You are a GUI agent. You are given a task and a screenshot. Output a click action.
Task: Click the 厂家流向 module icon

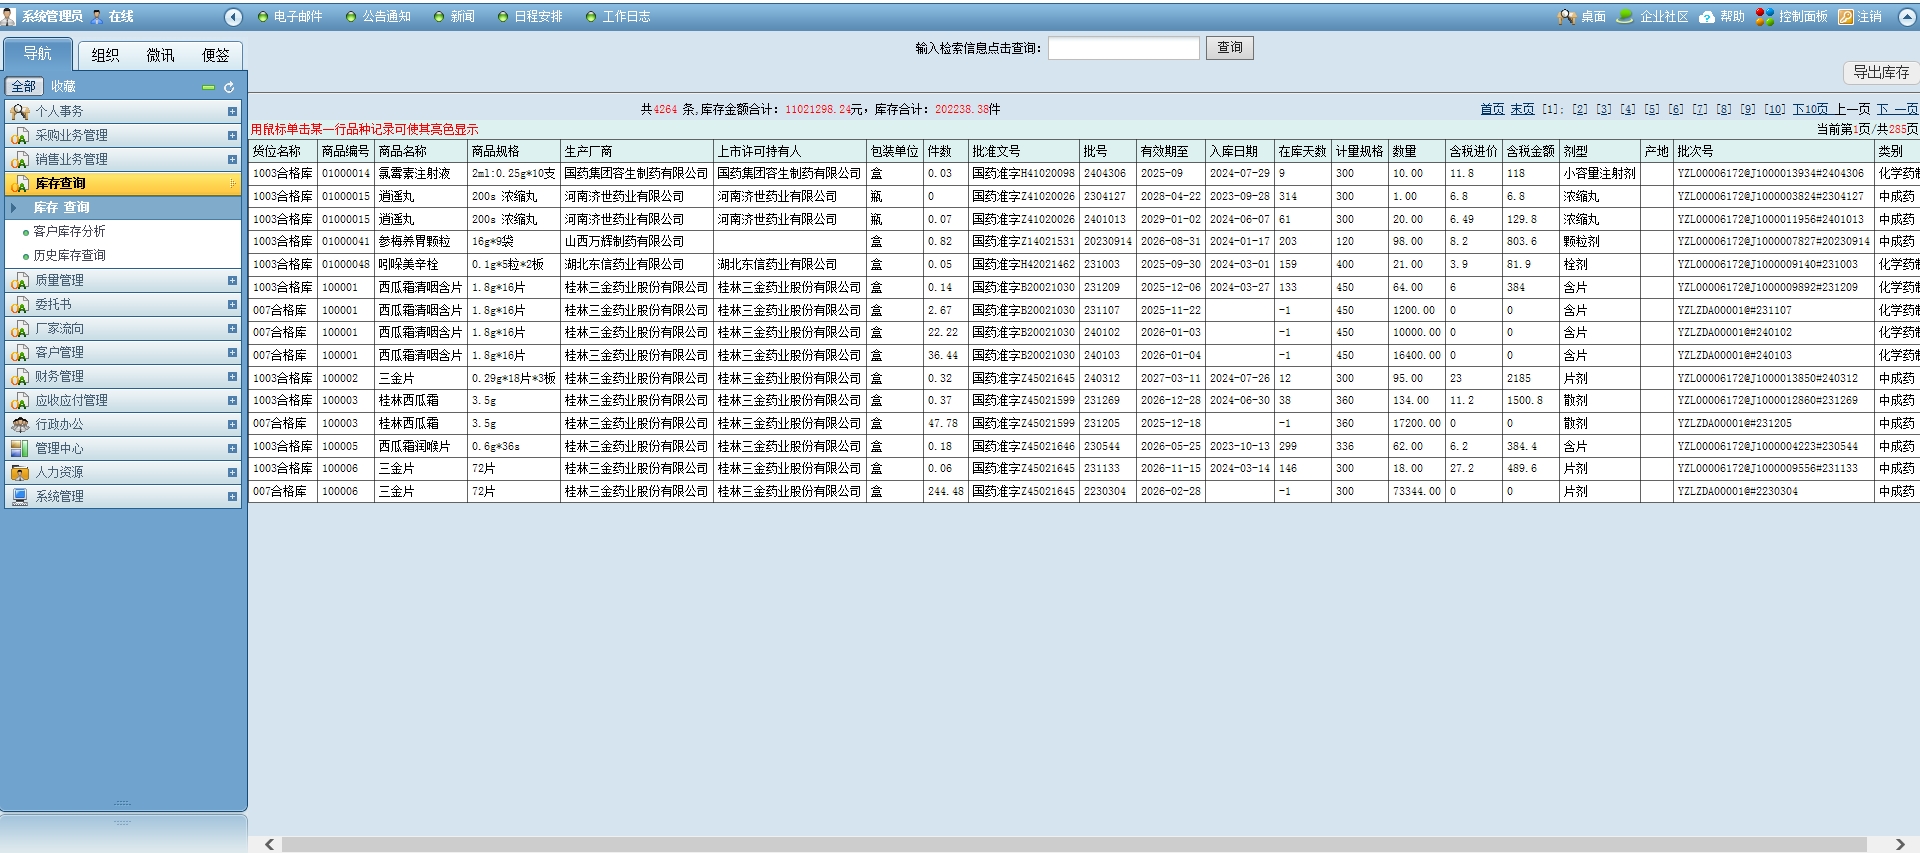pyautogui.click(x=19, y=328)
